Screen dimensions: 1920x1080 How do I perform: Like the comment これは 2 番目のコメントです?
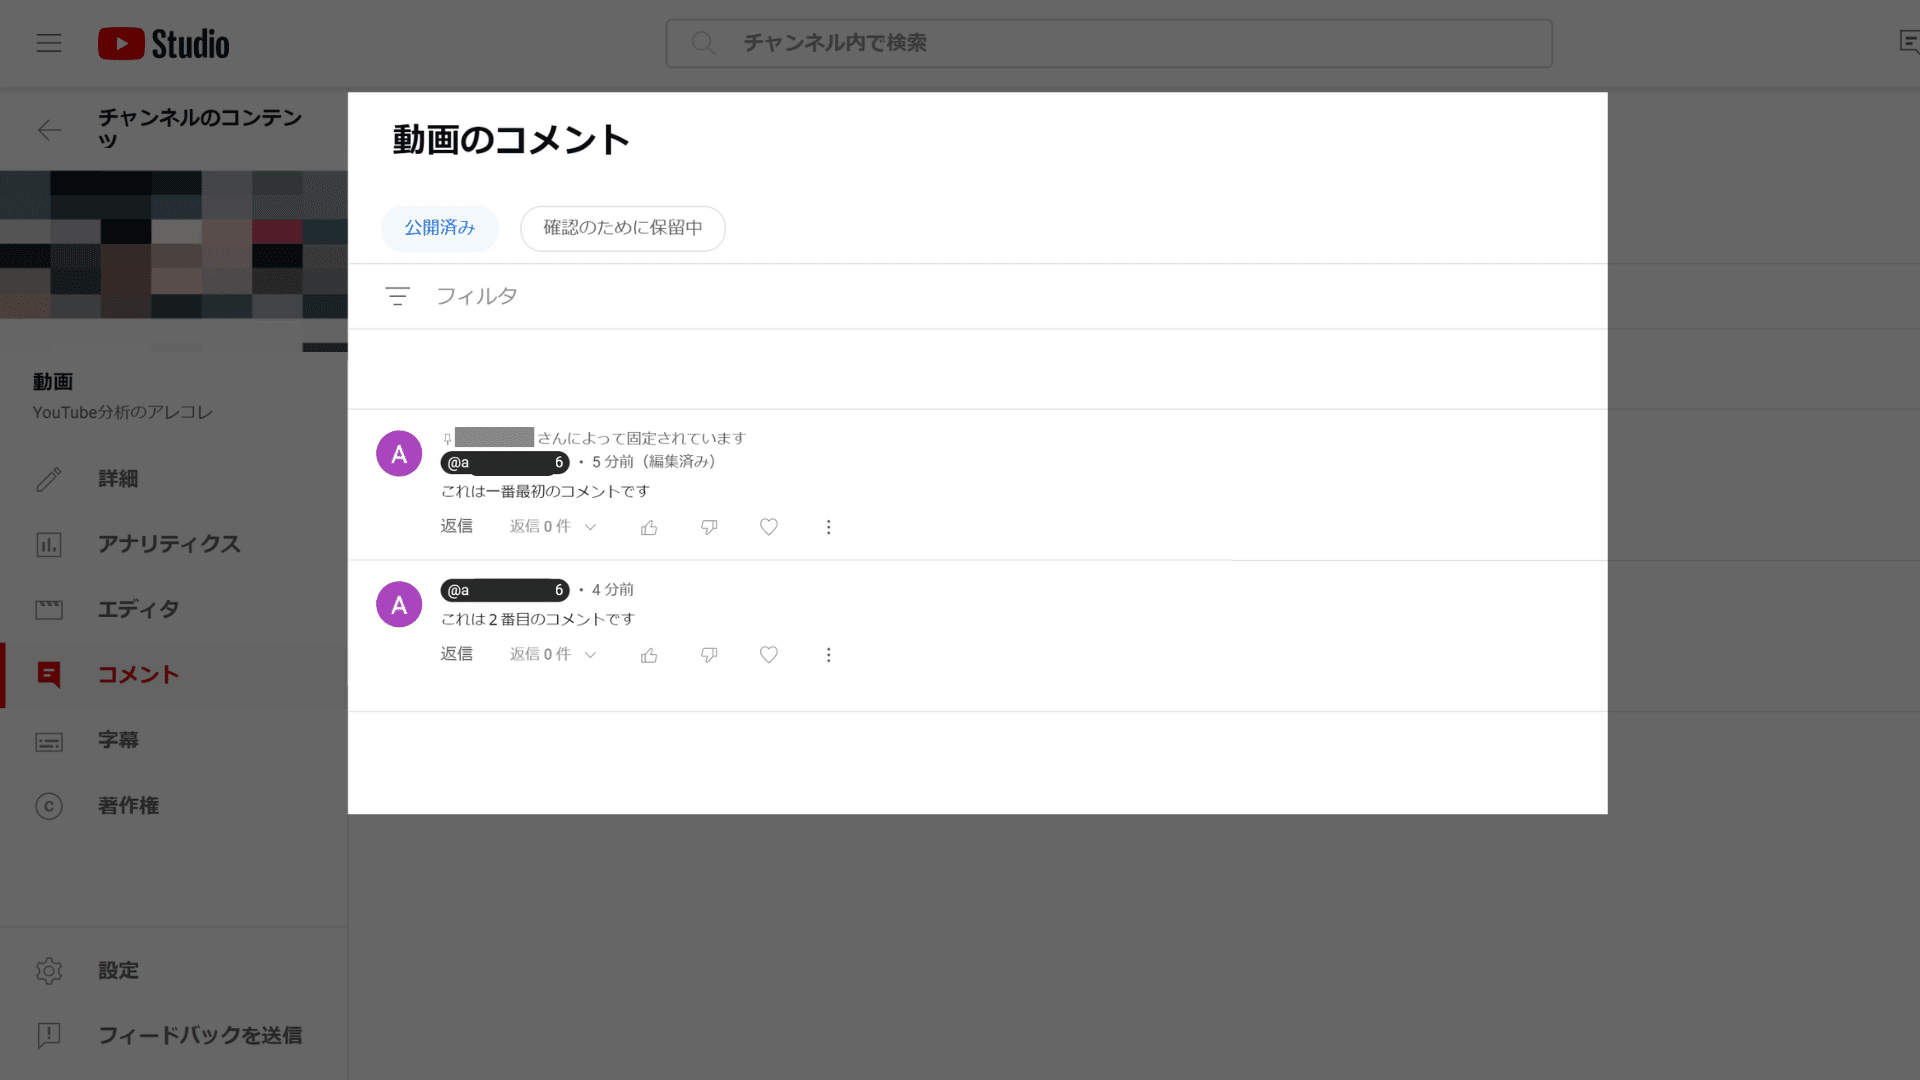click(x=649, y=655)
